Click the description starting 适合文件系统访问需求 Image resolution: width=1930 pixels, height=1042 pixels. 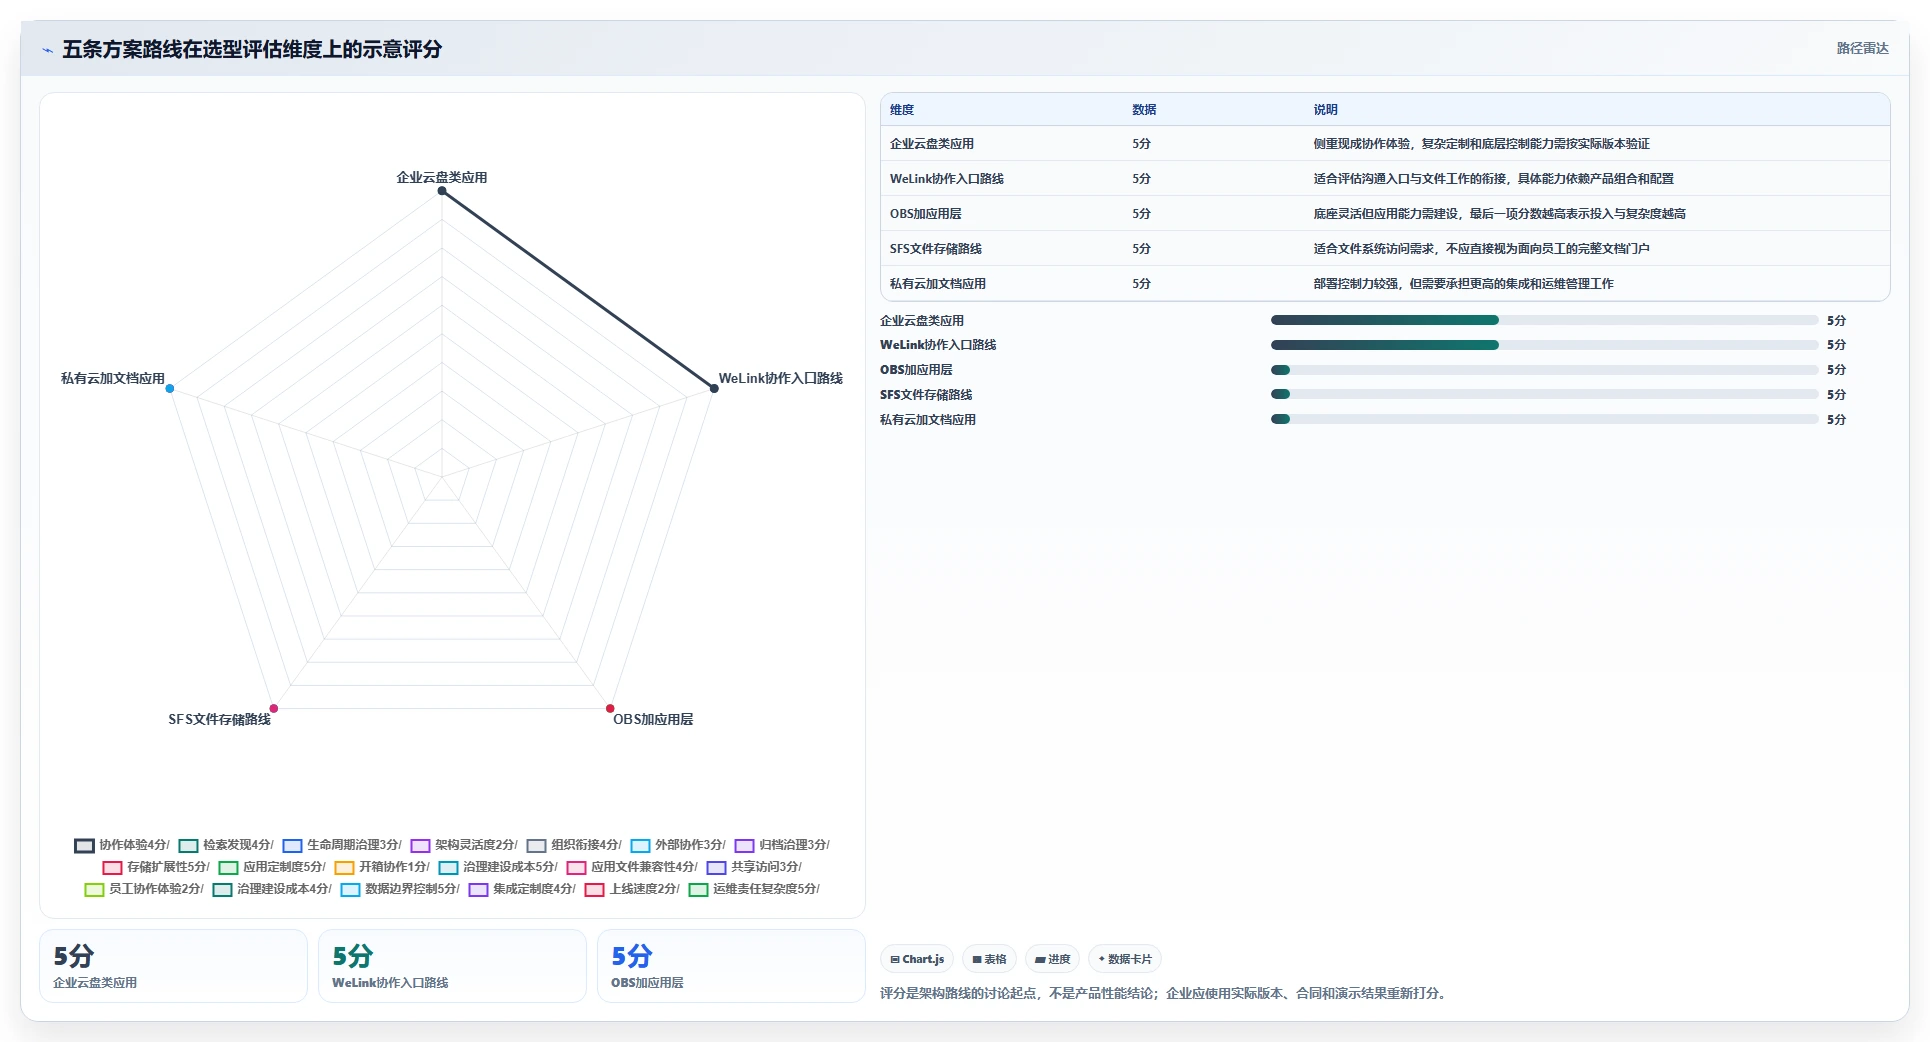pyautogui.click(x=1482, y=249)
